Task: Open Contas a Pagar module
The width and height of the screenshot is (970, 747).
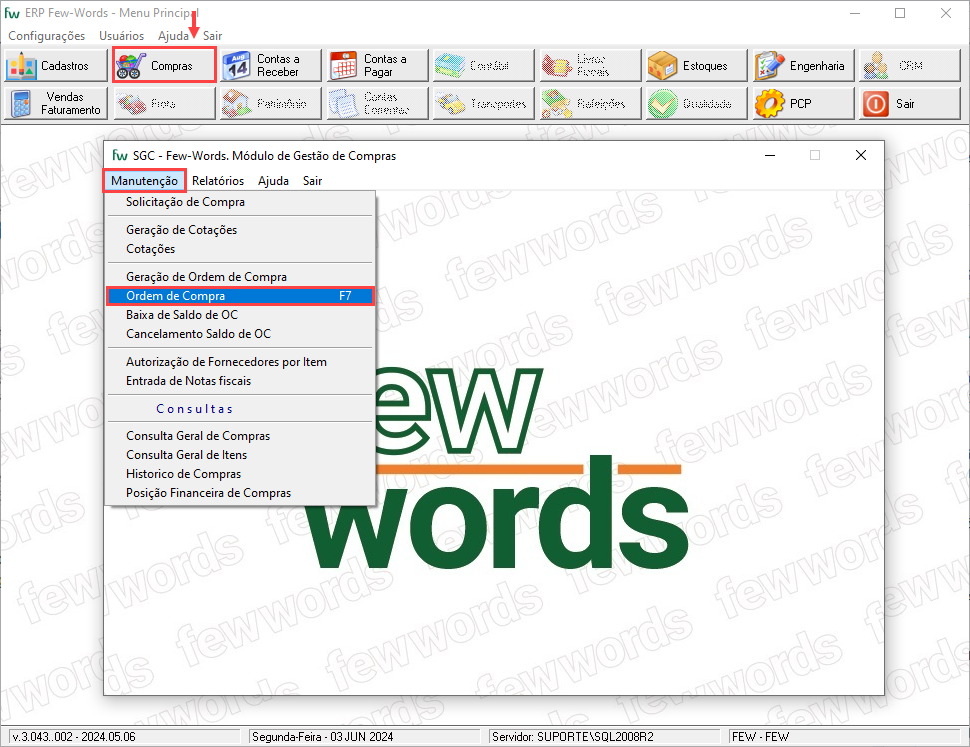Action: pyautogui.click(x=377, y=66)
